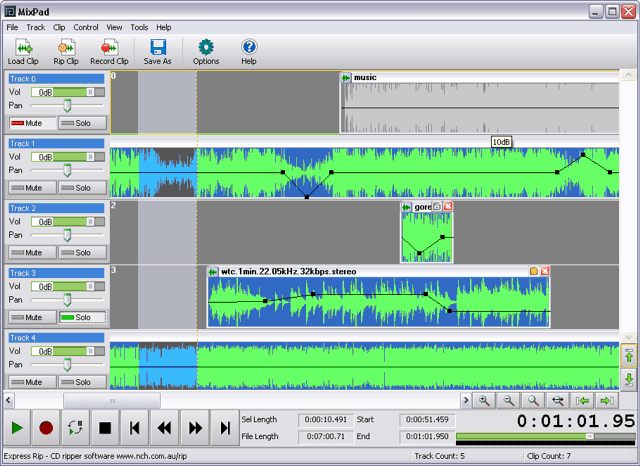Click the zoom in magnifier icon
640x466 pixels.
point(484,401)
